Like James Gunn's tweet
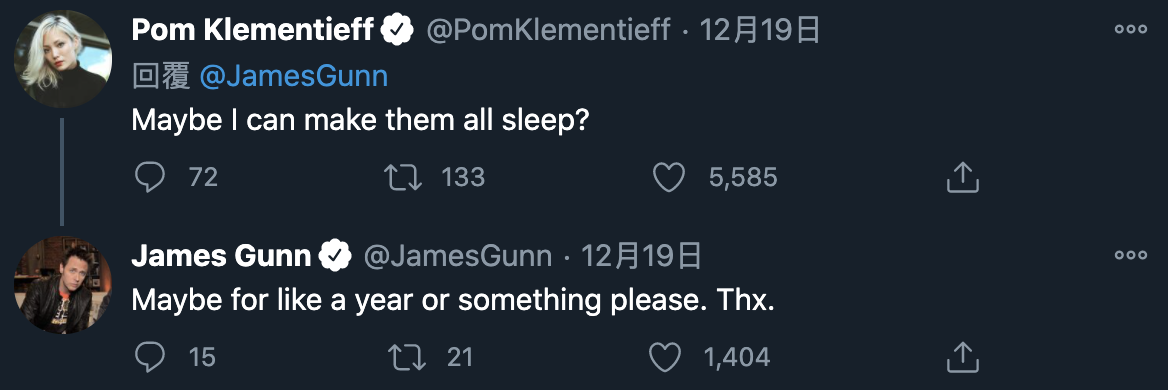 665,357
